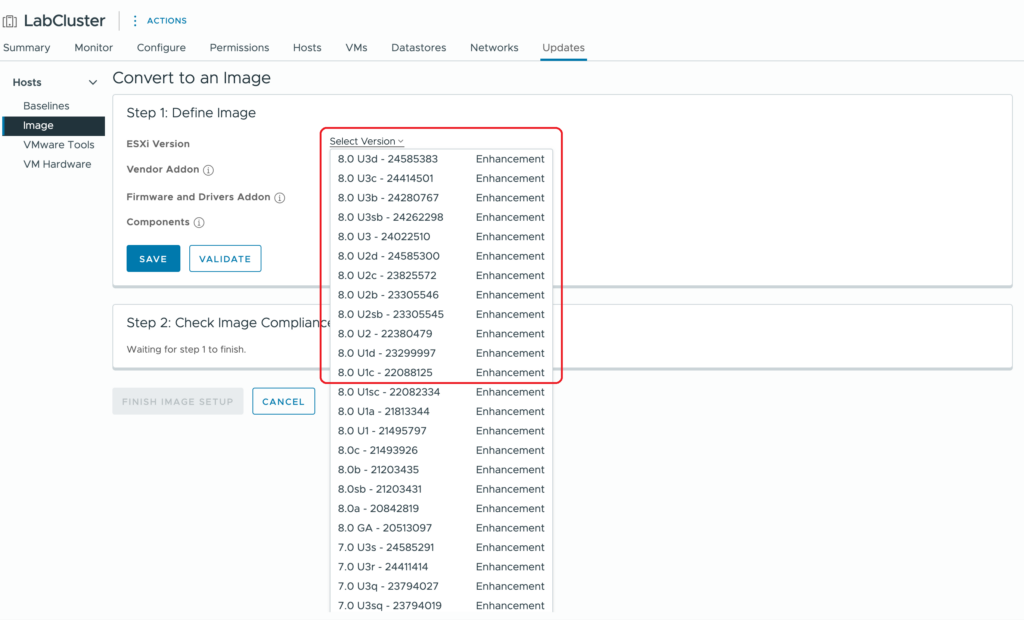Viewport: 1024px width, 620px height.
Task: Switch to the Monitor tab
Action: (93, 48)
